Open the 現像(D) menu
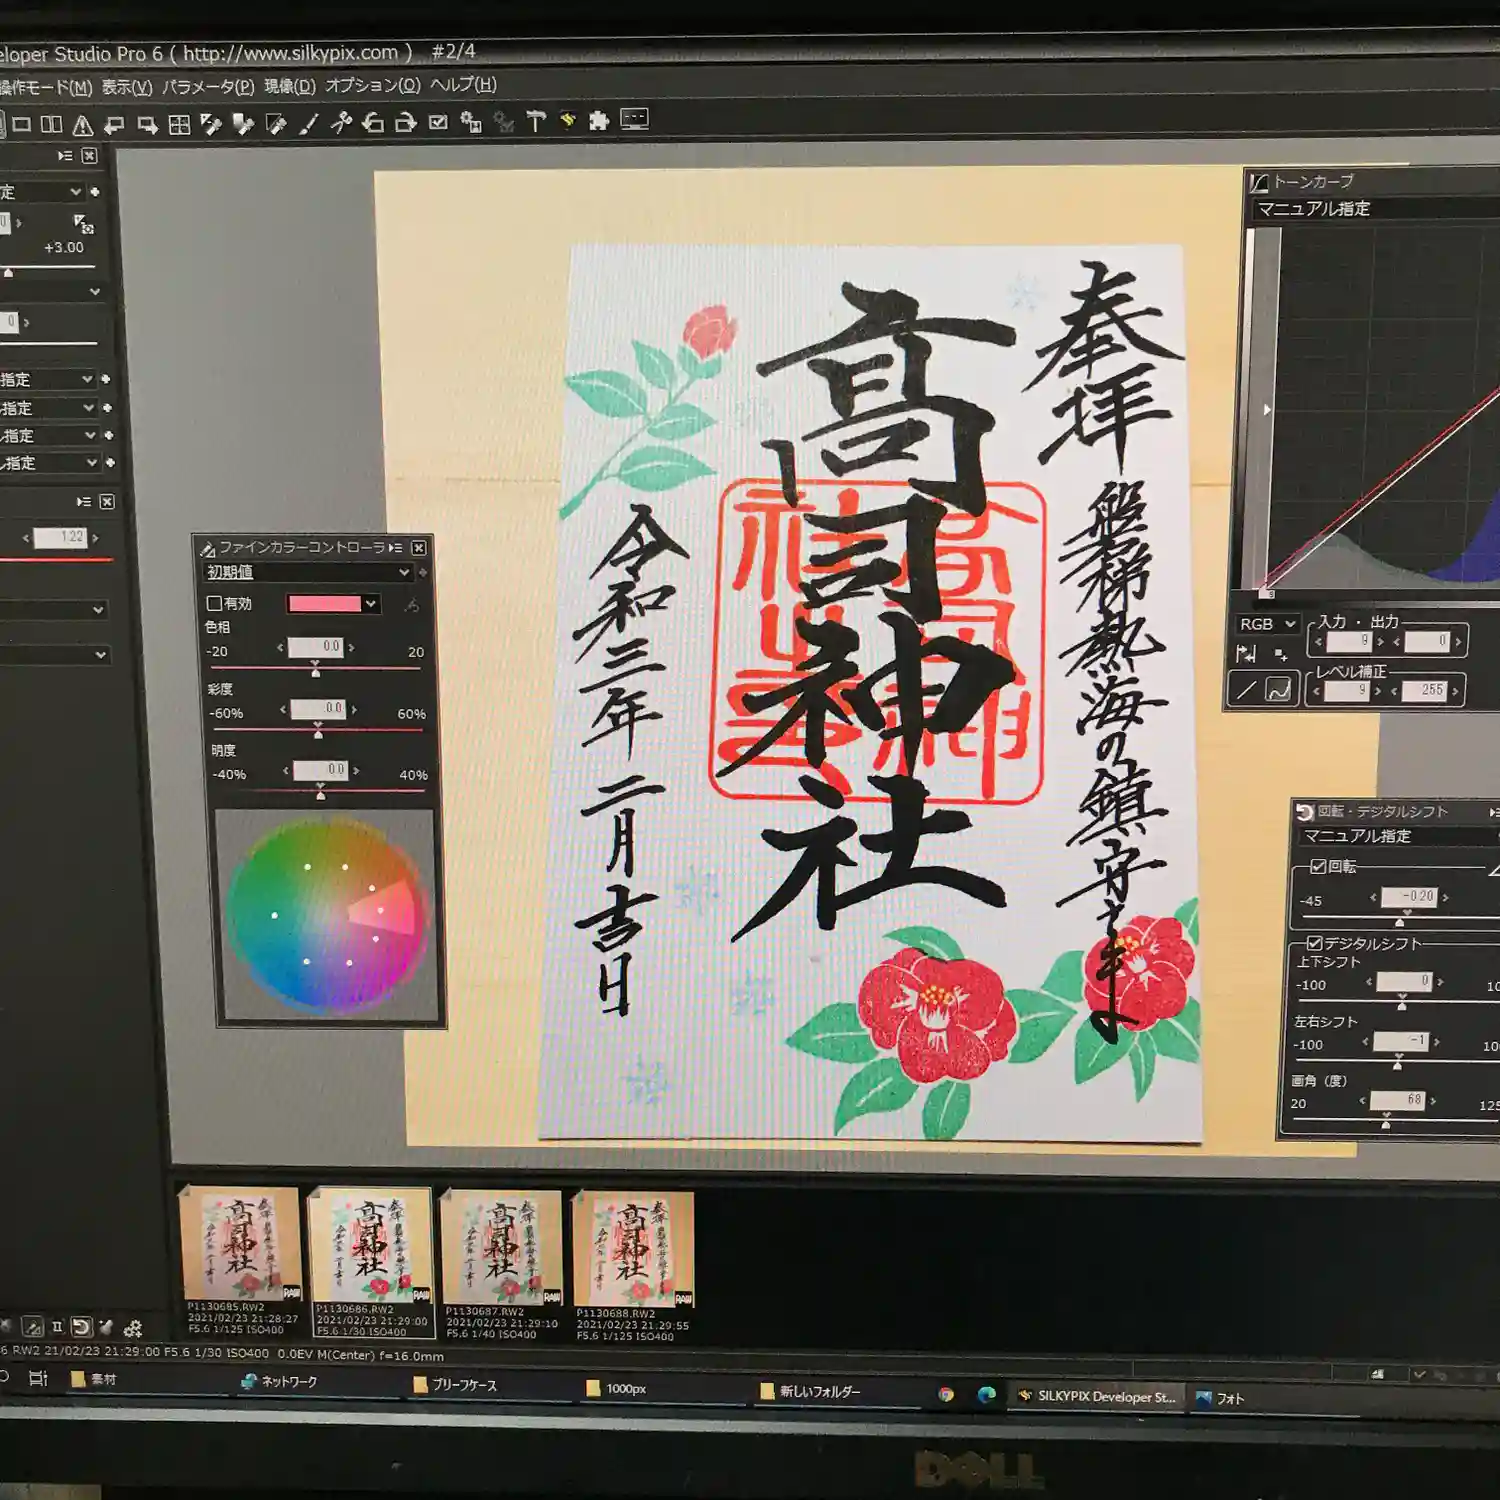Image resolution: width=1500 pixels, height=1500 pixels. (290, 86)
